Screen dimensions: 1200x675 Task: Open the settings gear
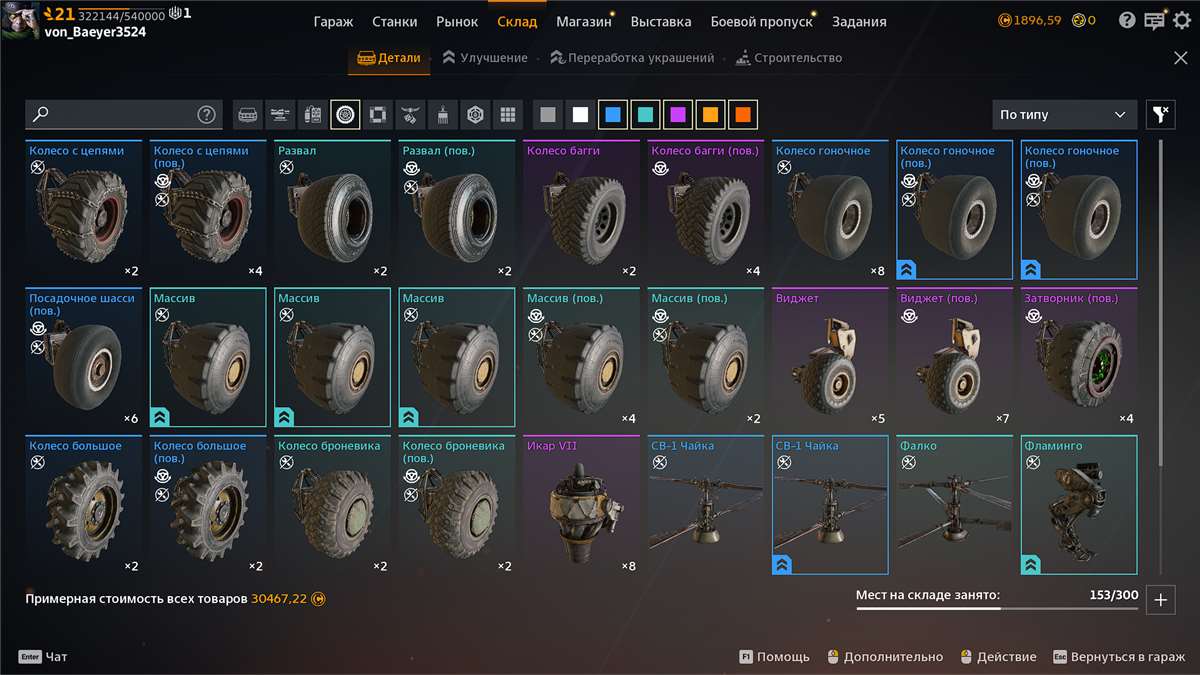(1182, 20)
